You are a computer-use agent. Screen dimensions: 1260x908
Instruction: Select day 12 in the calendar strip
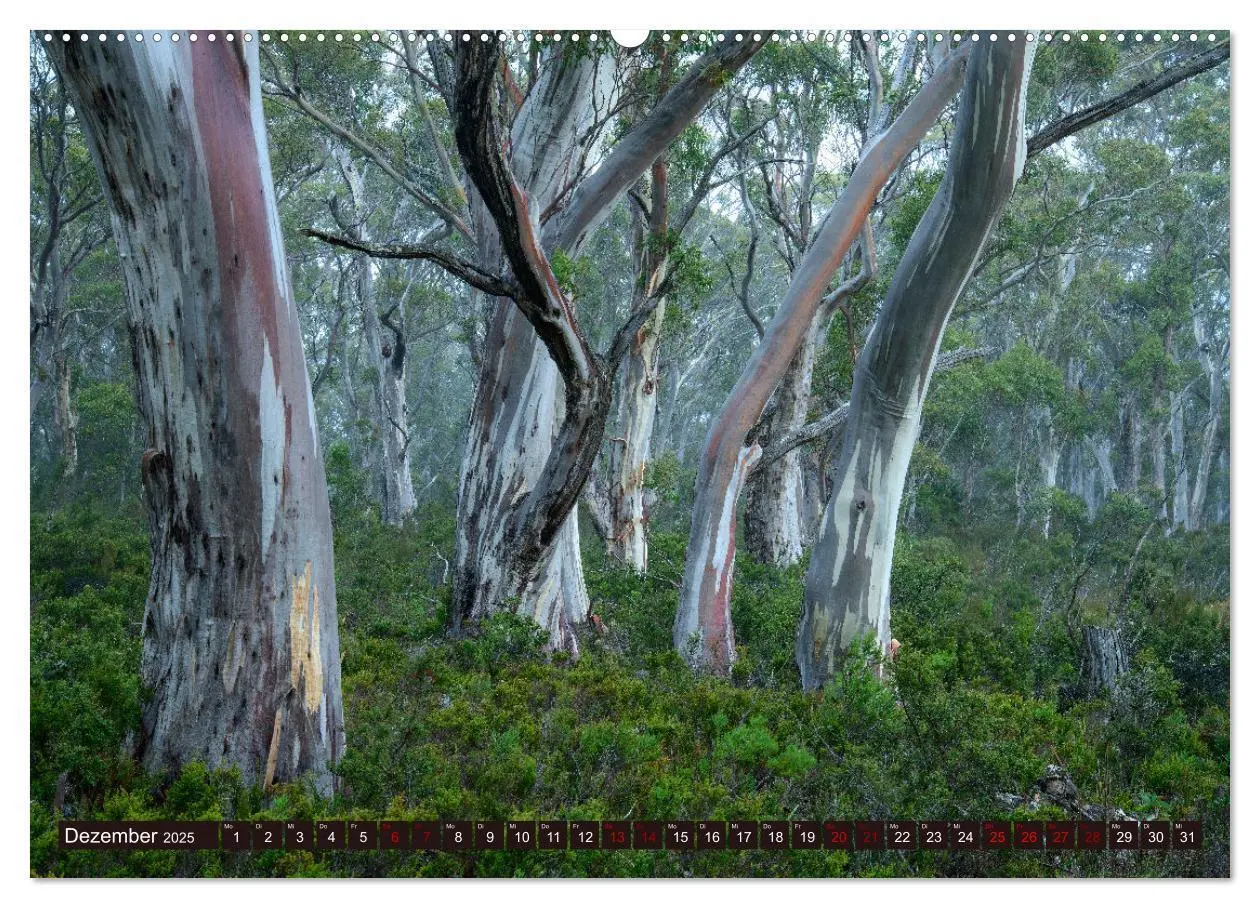584,836
